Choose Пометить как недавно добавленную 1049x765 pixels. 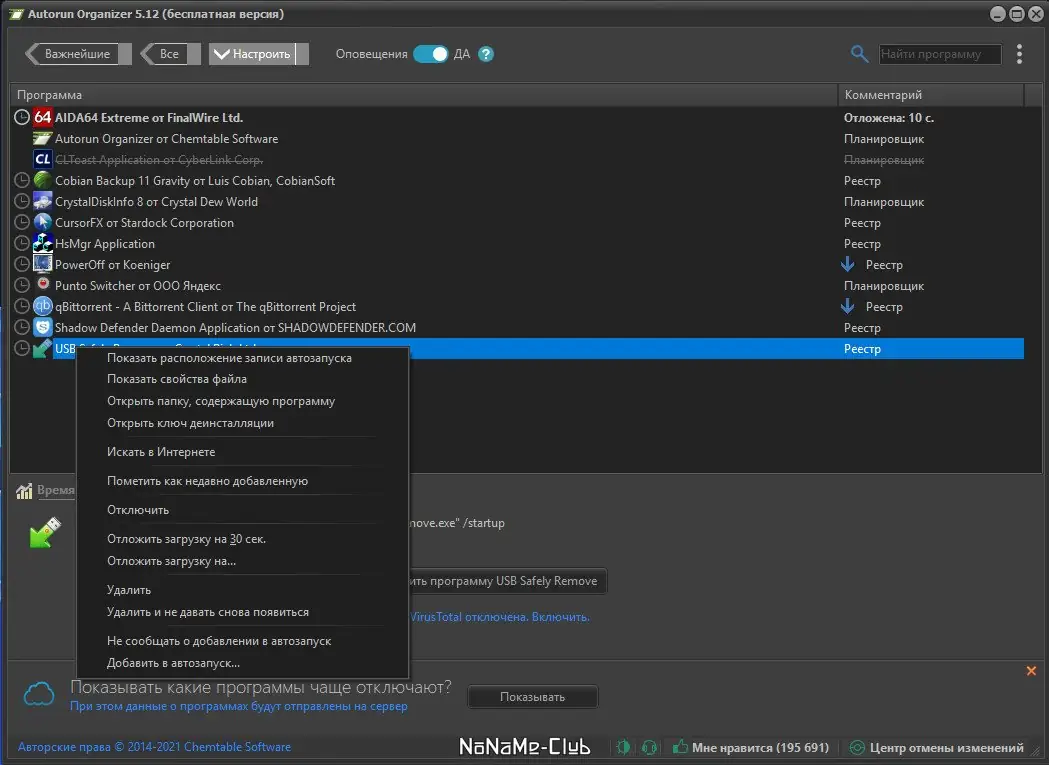tap(207, 481)
